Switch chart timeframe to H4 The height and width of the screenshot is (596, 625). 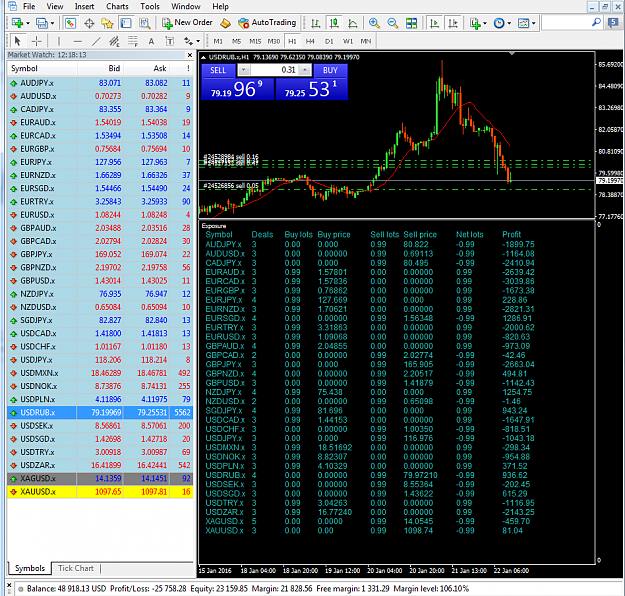coord(310,41)
